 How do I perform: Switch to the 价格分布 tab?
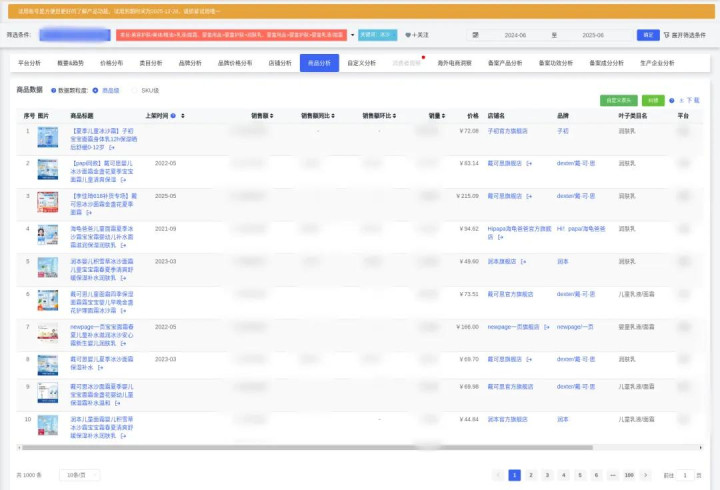click(x=111, y=63)
